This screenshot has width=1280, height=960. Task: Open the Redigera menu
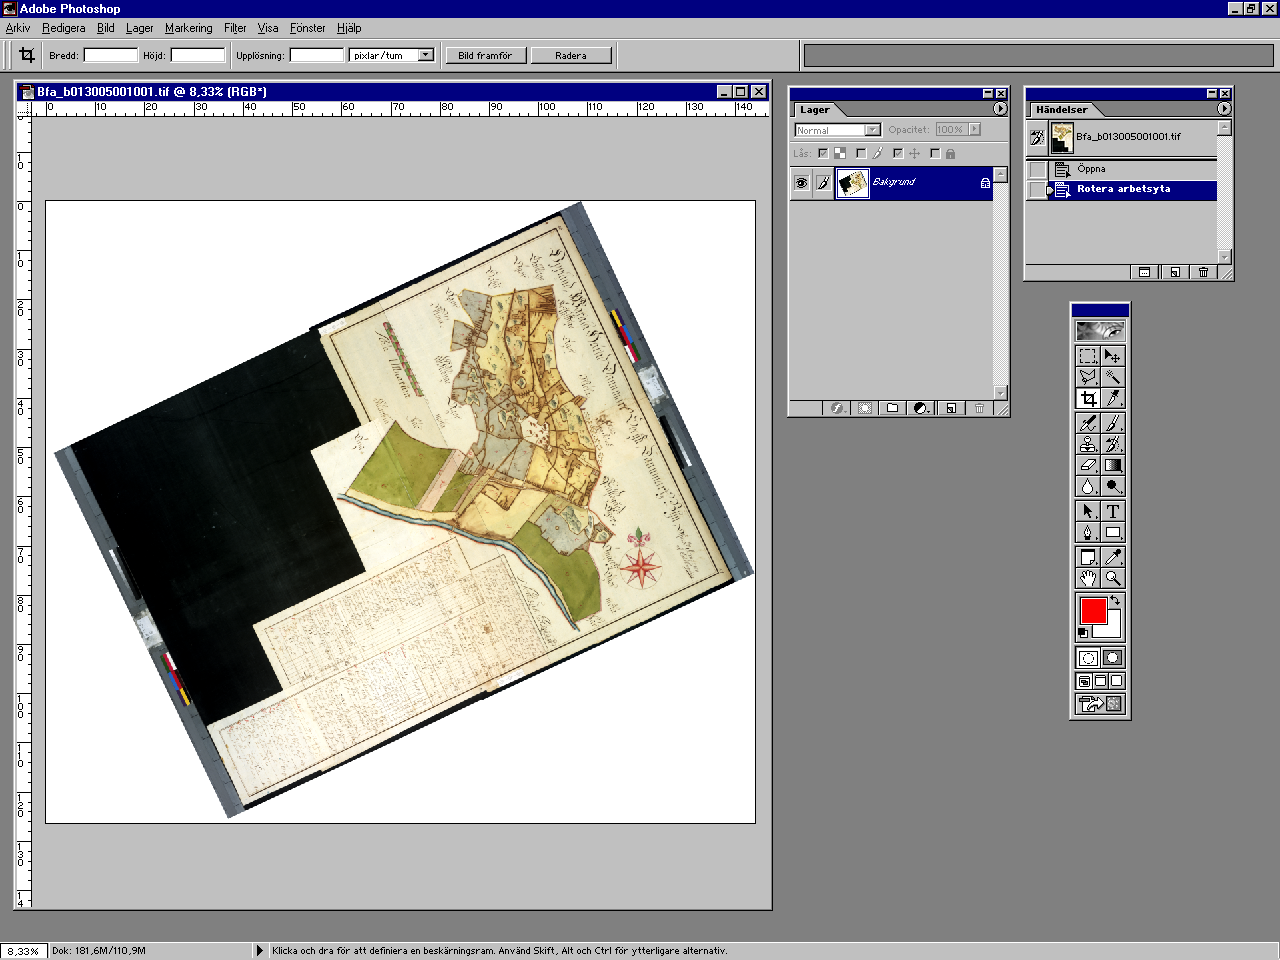64,28
